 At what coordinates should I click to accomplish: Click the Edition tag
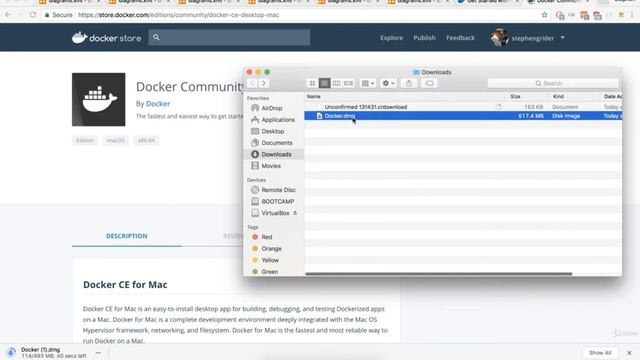point(85,140)
